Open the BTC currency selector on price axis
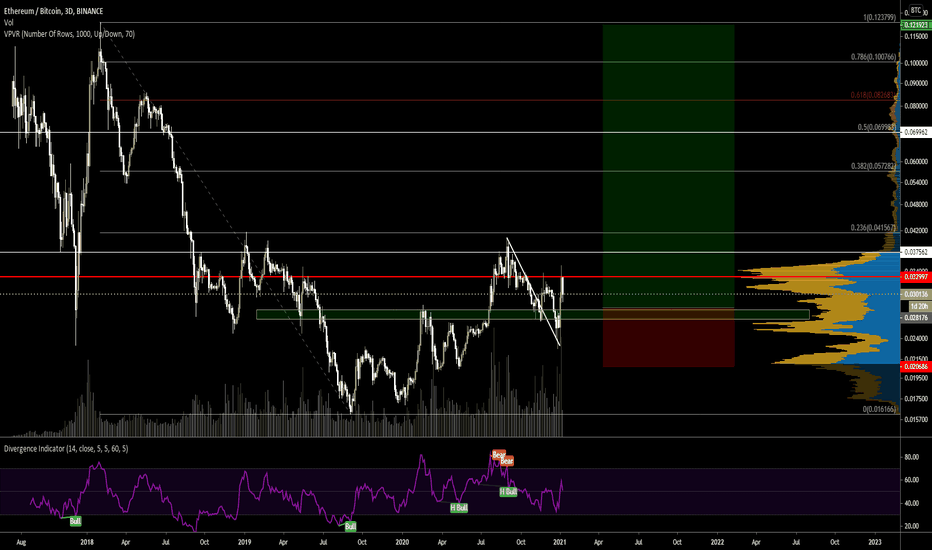Viewport: 932px width, 550px height. point(915,10)
